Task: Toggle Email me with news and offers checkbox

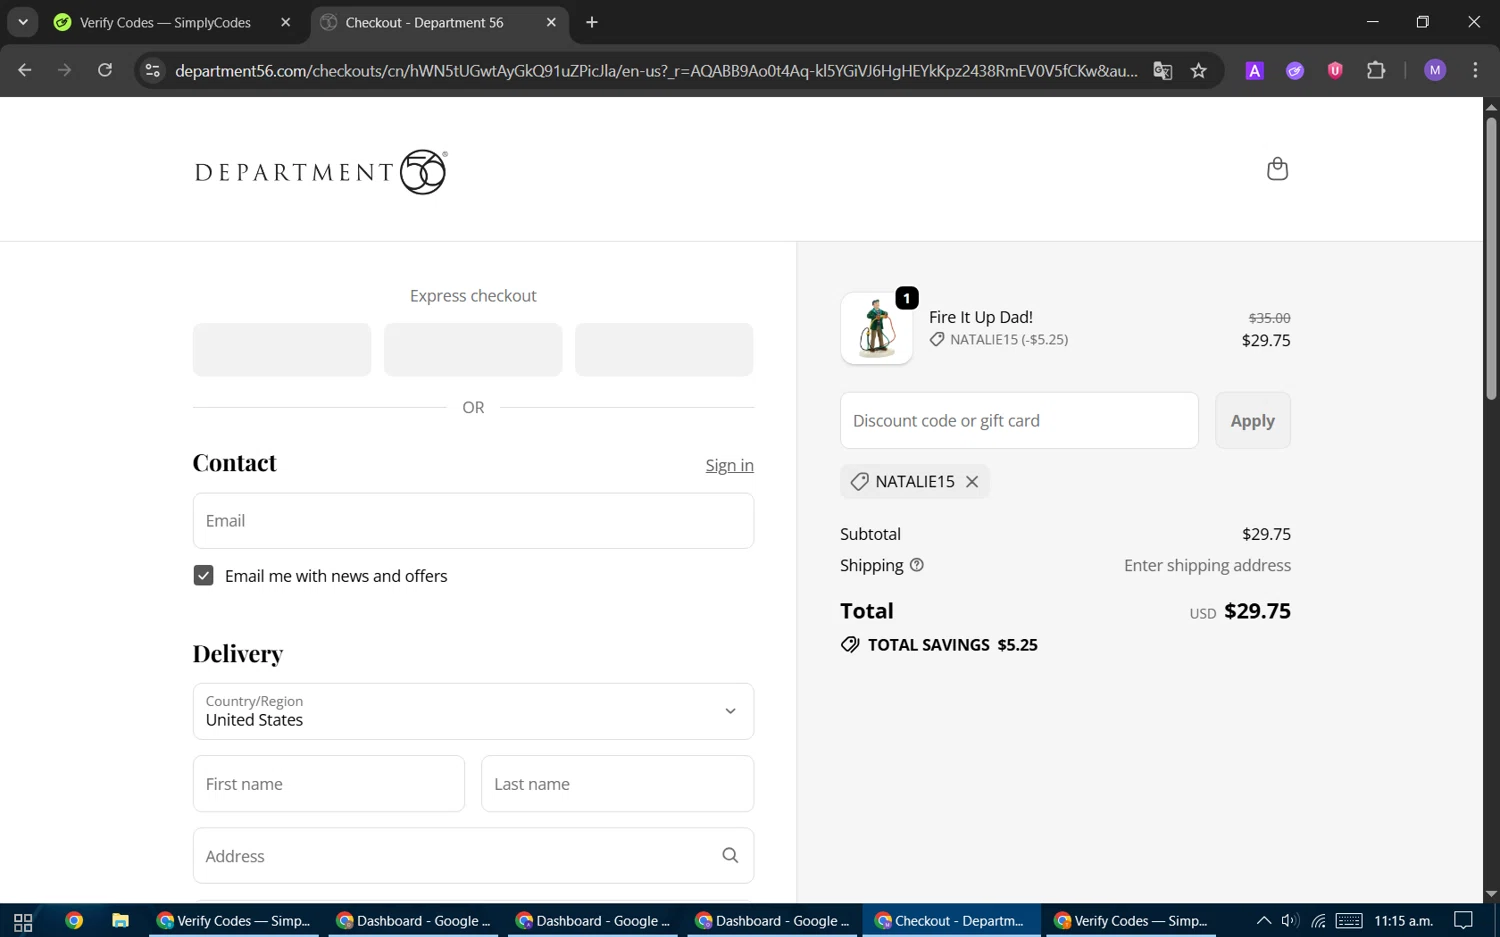Action: pos(203,576)
